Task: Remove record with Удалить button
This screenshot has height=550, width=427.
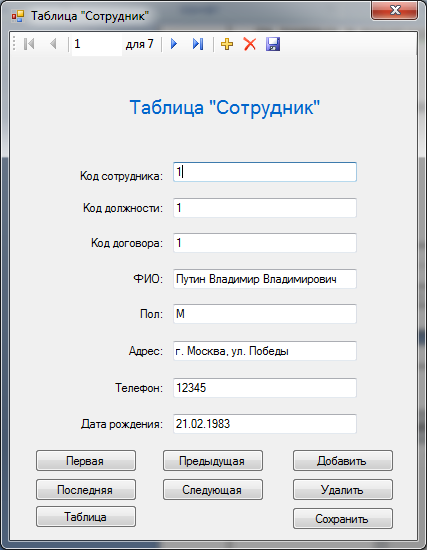Action: (x=343, y=490)
